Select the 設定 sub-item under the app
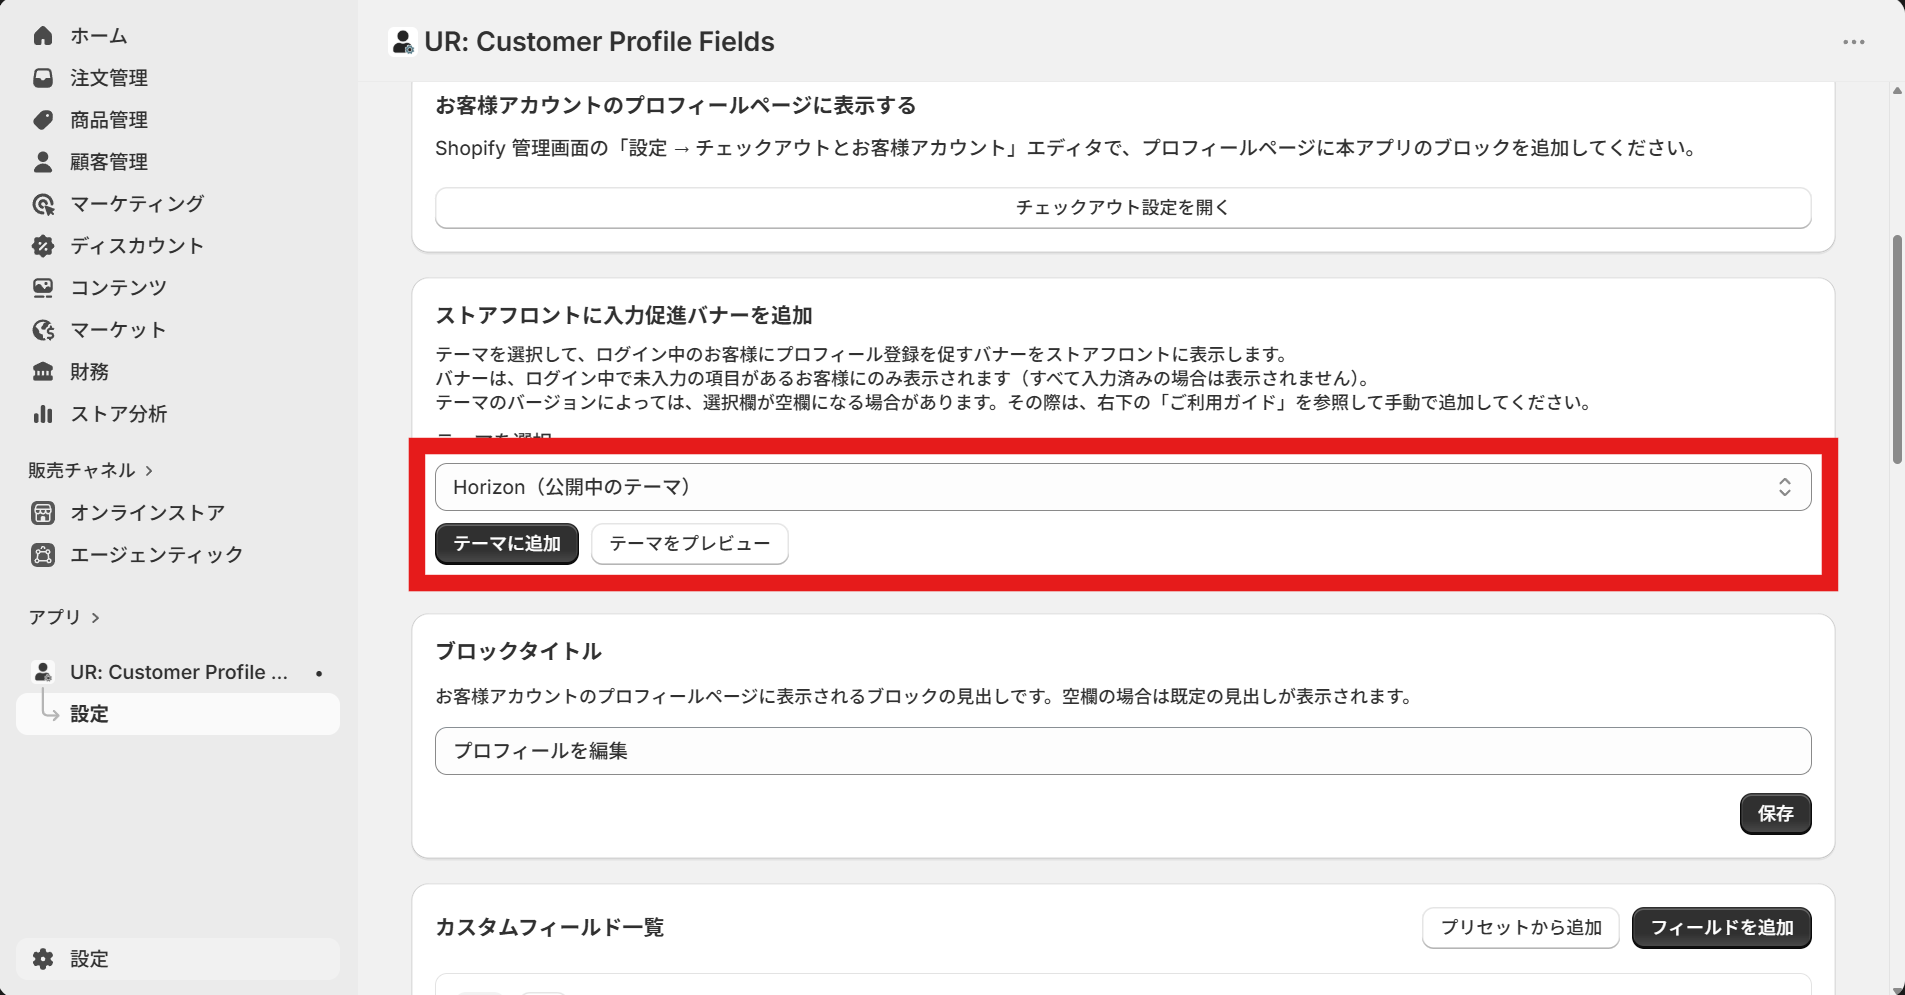The width and height of the screenshot is (1905, 995). [178, 714]
